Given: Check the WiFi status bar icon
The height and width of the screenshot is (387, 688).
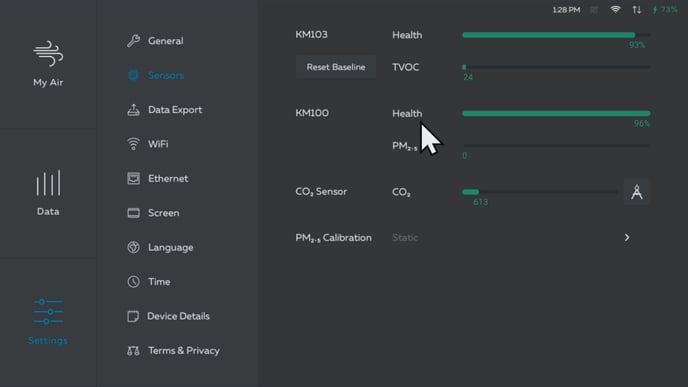Looking at the screenshot, I should tap(615, 9).
